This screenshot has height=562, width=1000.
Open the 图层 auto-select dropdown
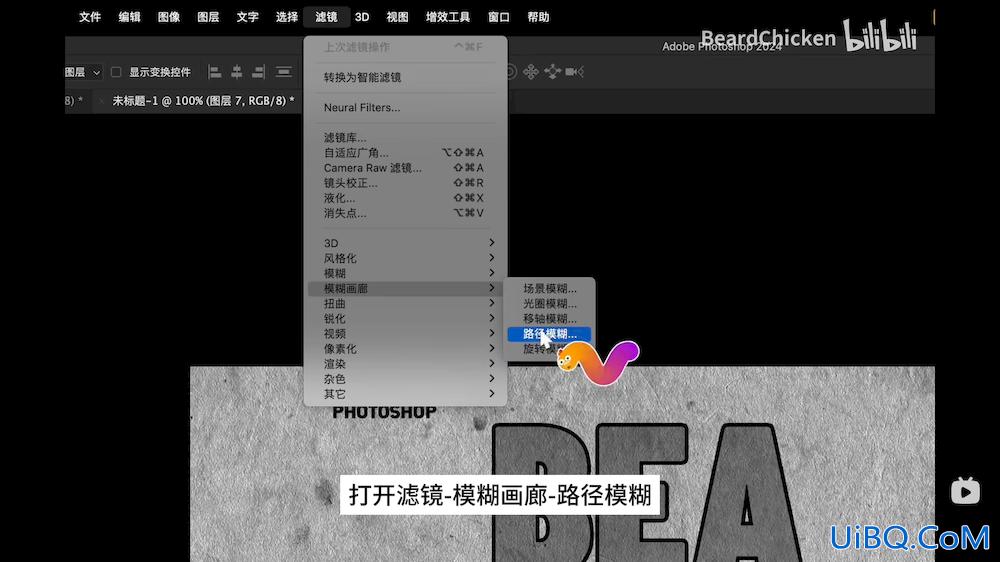(x=84, y=72)
